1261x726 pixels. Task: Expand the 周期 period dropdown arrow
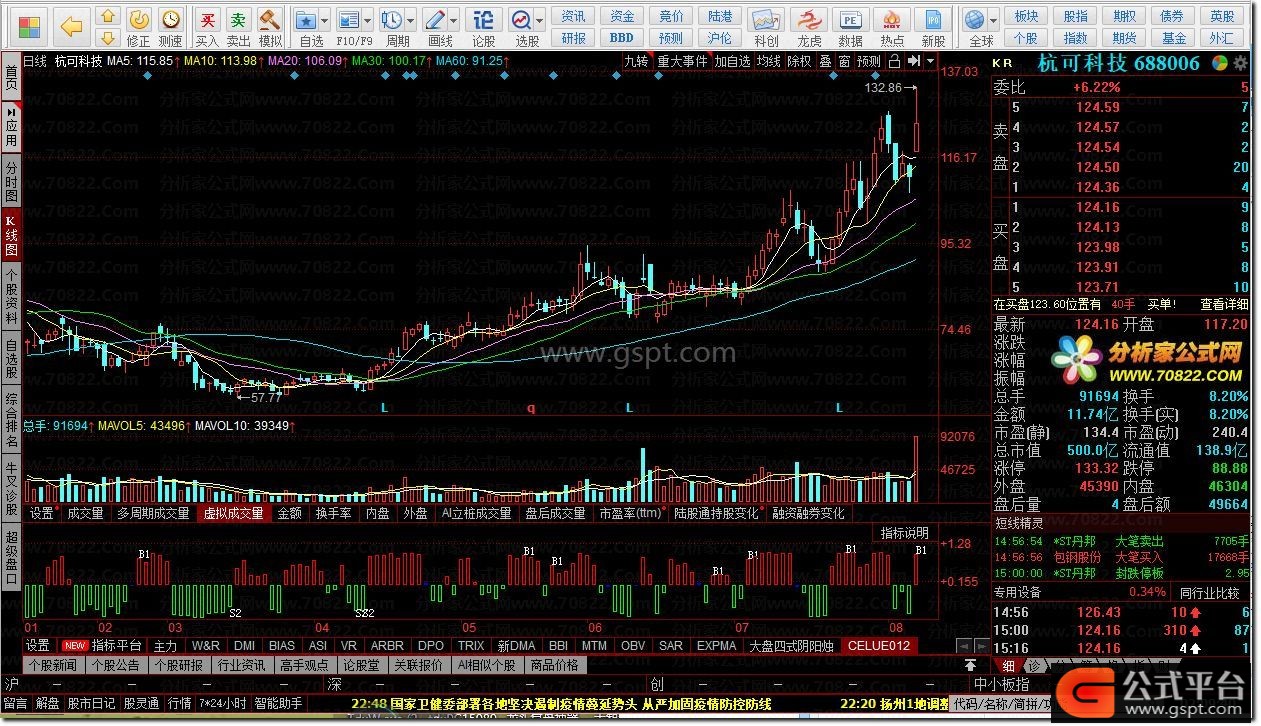[x=411, y=20]
